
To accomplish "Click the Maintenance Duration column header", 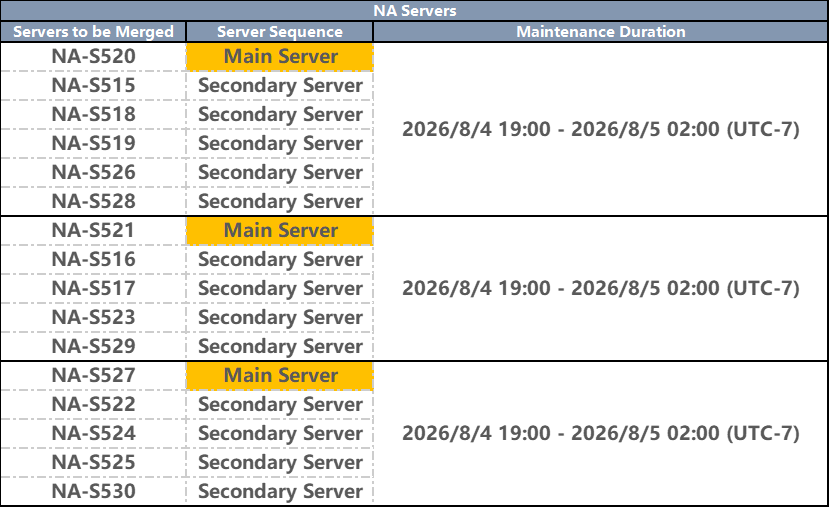I will [601, 32].
